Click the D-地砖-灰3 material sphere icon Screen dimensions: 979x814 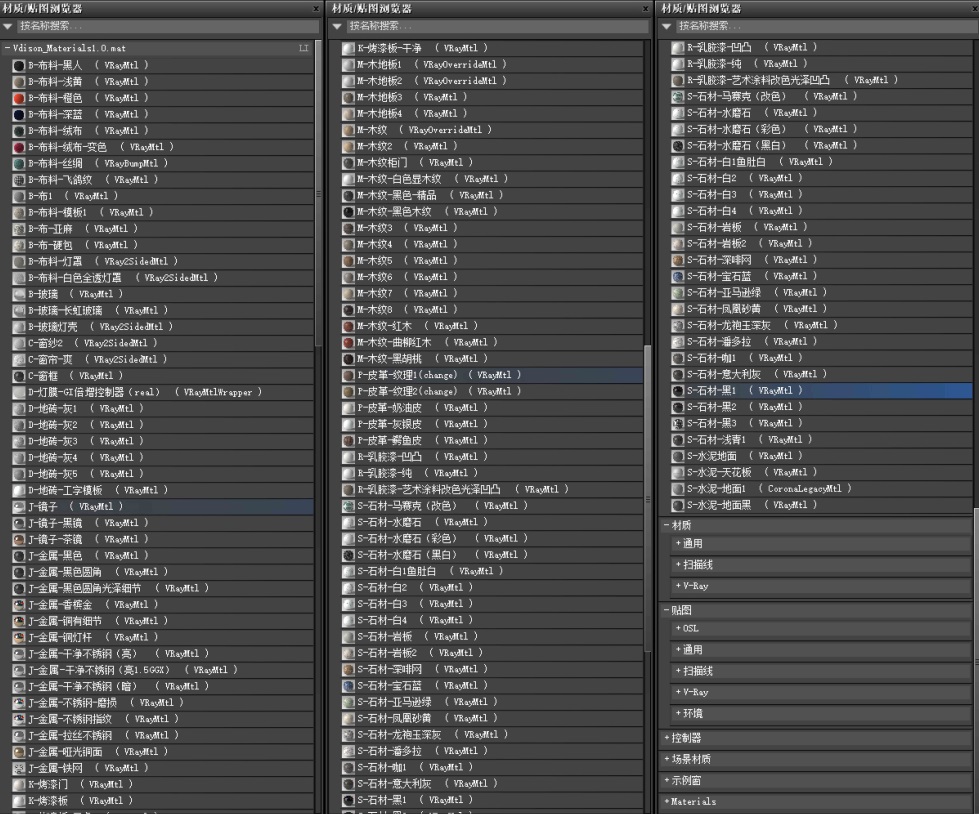pyautogui.click(x=19, y=441)
